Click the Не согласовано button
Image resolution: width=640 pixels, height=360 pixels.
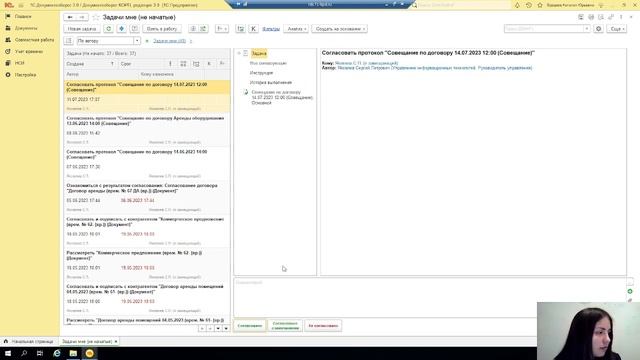point(323,326)
